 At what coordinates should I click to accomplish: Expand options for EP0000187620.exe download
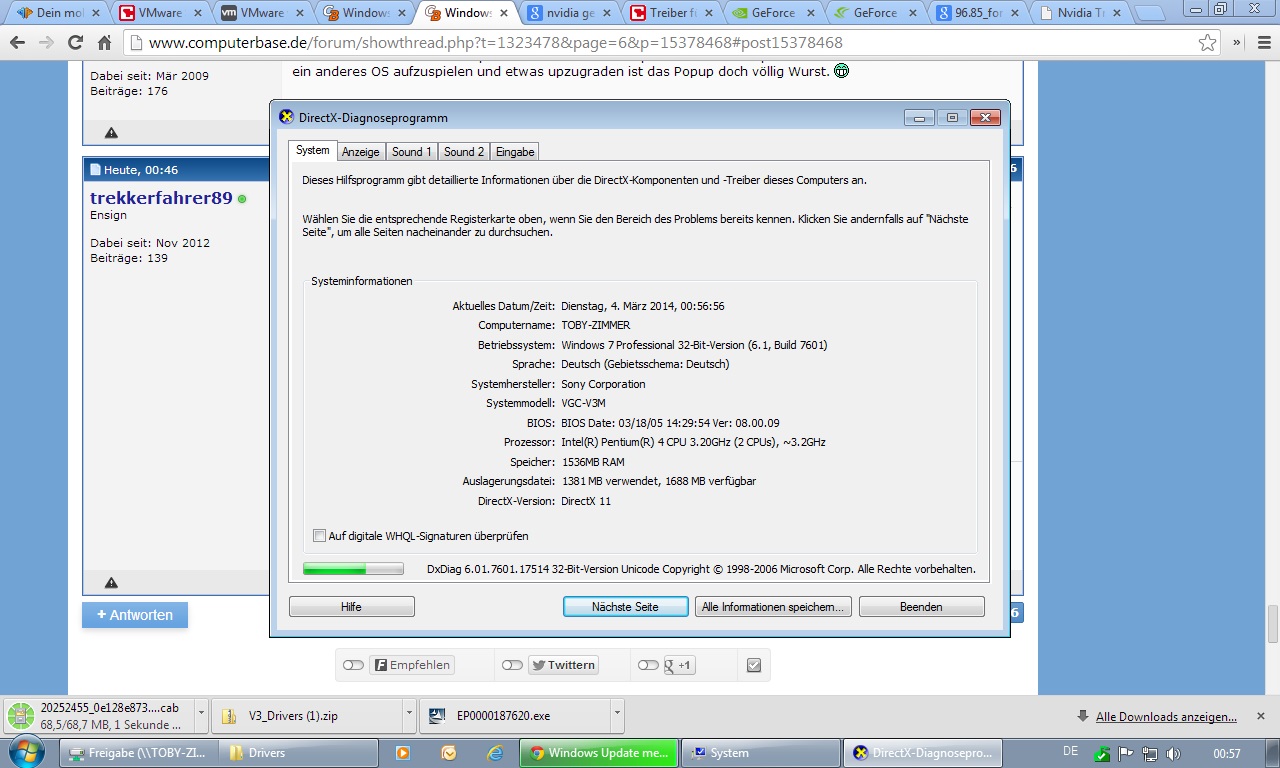(617, 716)
